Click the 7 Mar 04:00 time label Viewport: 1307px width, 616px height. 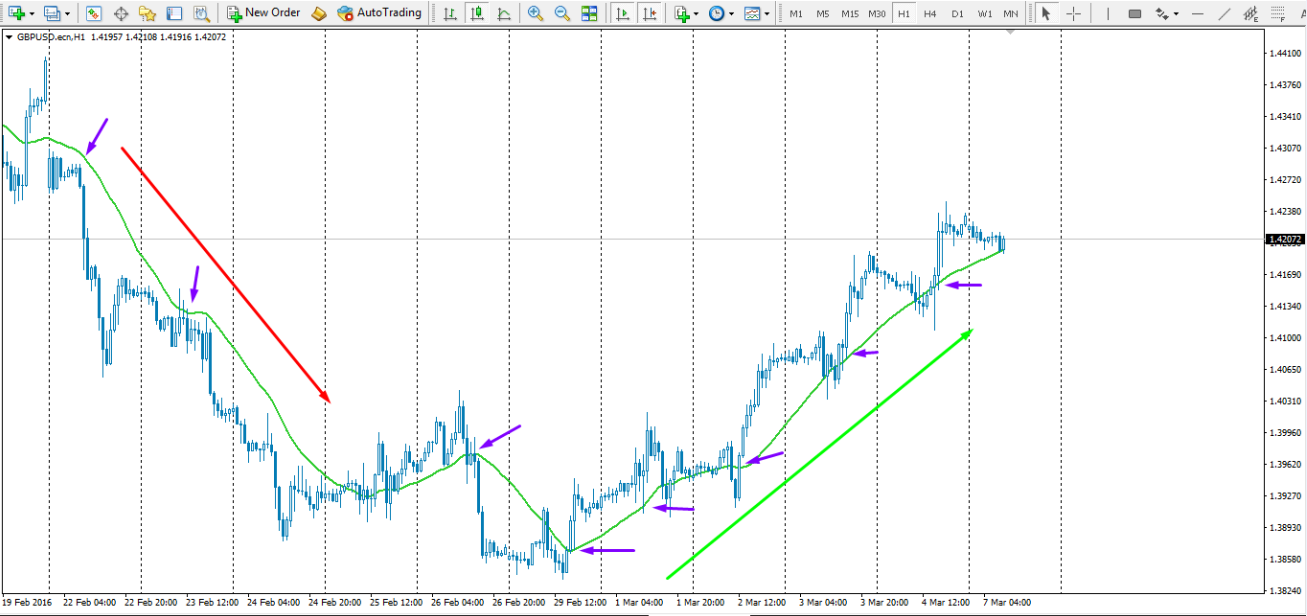(1007, 603)
